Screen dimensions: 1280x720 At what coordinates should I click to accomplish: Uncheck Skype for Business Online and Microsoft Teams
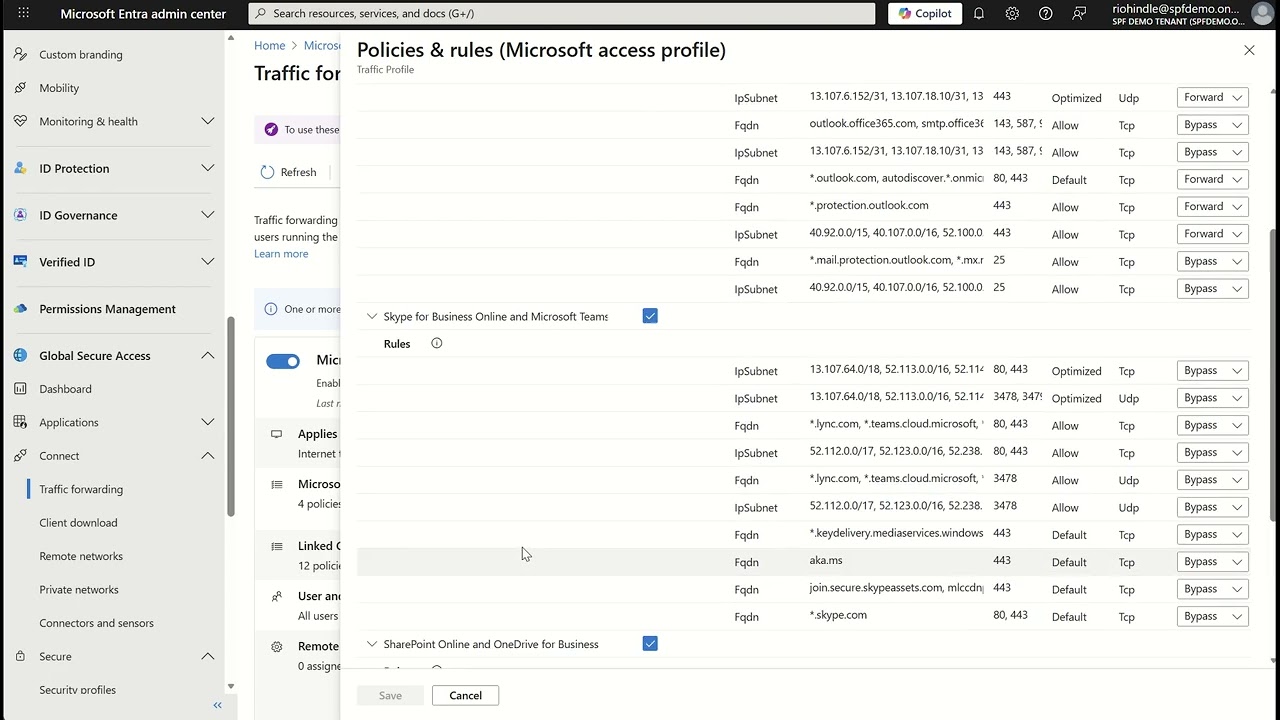pos(650,316)
